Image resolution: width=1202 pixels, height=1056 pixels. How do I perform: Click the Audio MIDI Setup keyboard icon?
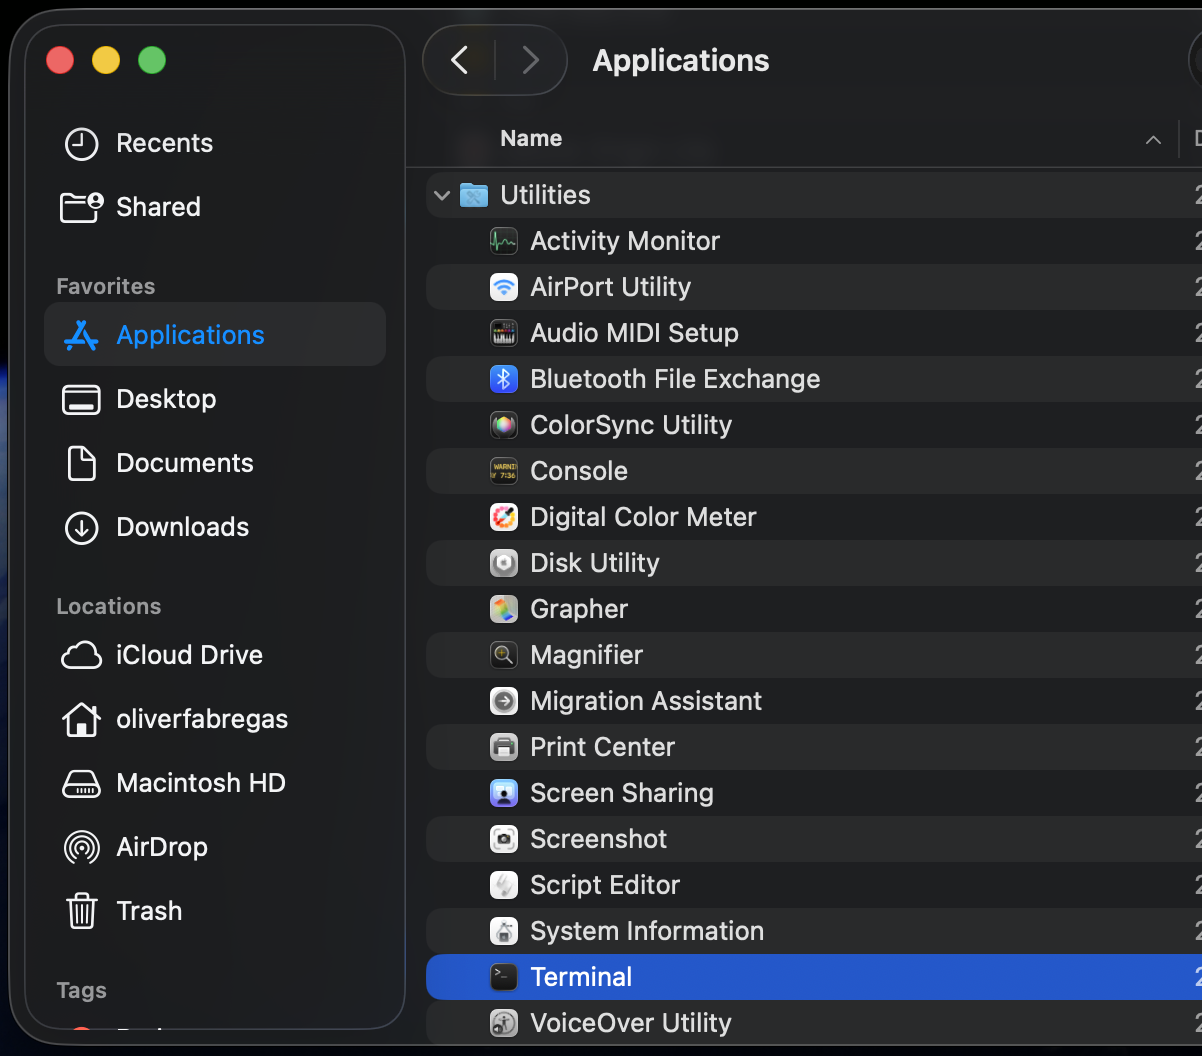pos(504,333)
